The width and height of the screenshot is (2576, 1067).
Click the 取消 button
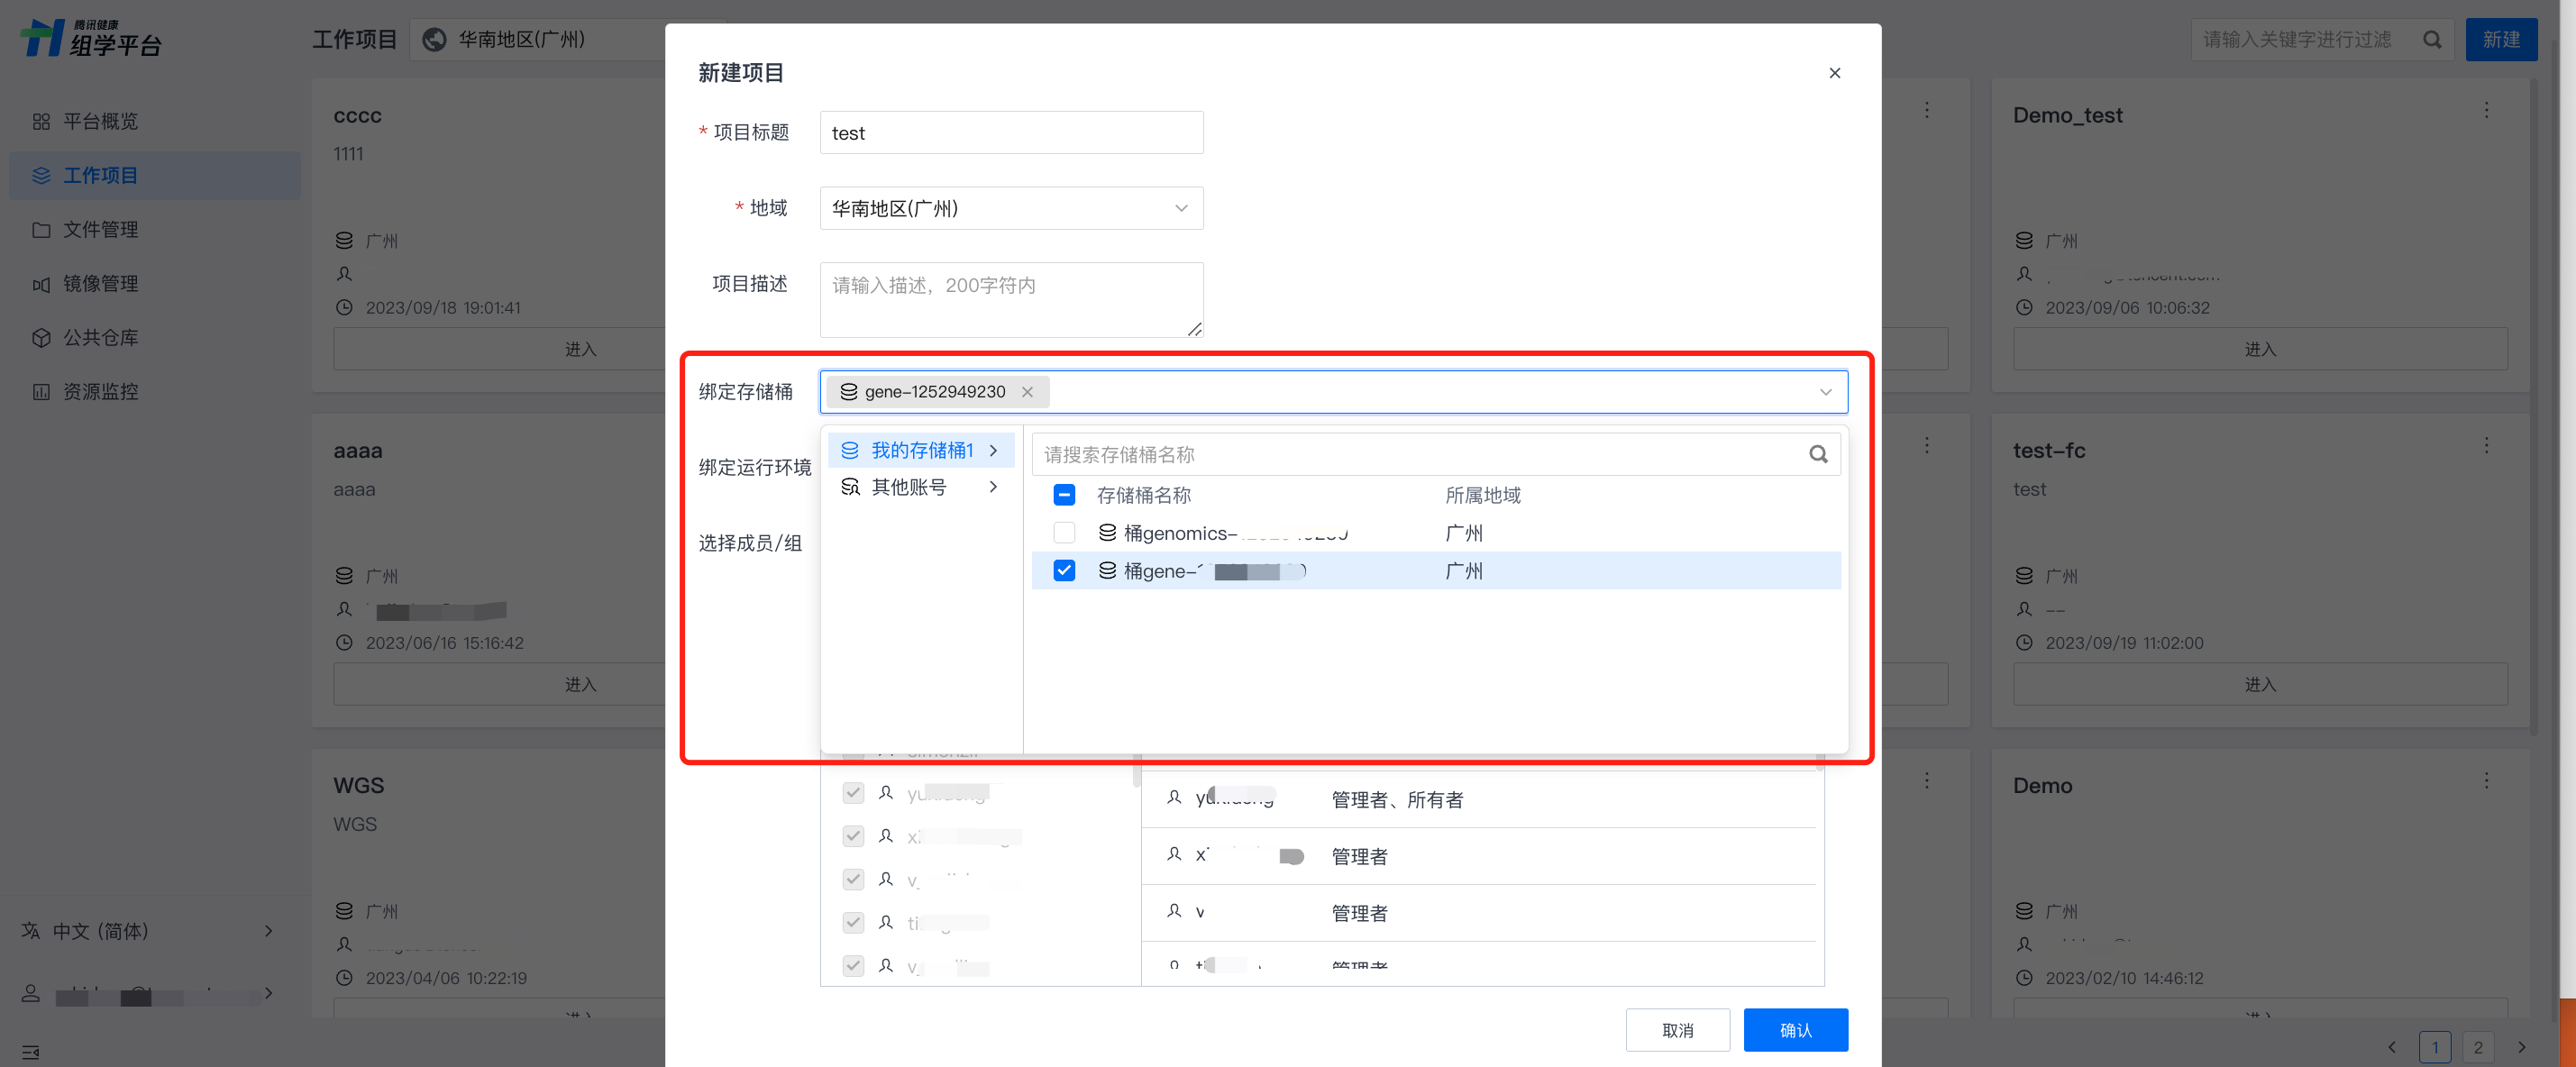coord(1677,1030)
